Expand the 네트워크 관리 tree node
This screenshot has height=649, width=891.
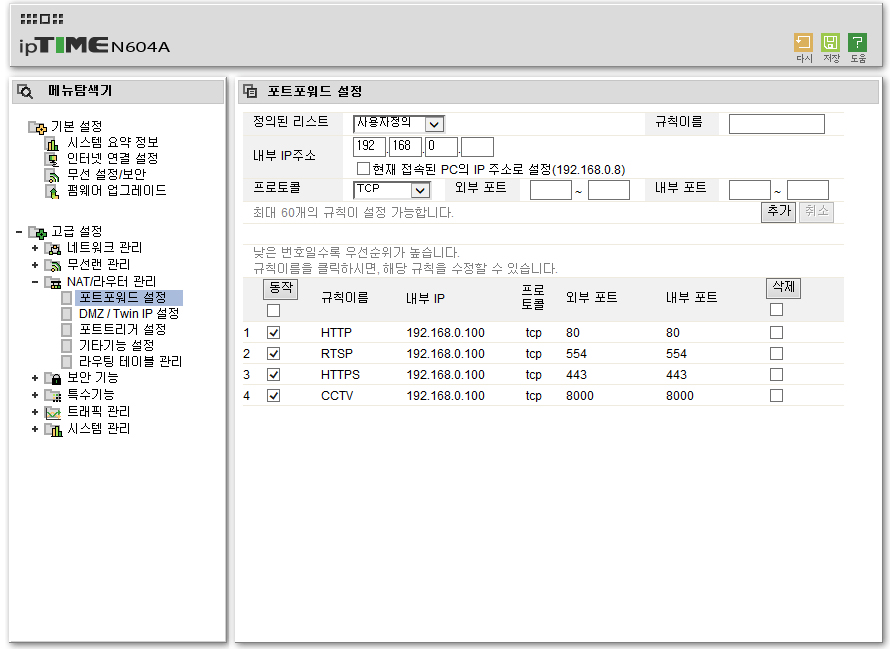(35, 248)
